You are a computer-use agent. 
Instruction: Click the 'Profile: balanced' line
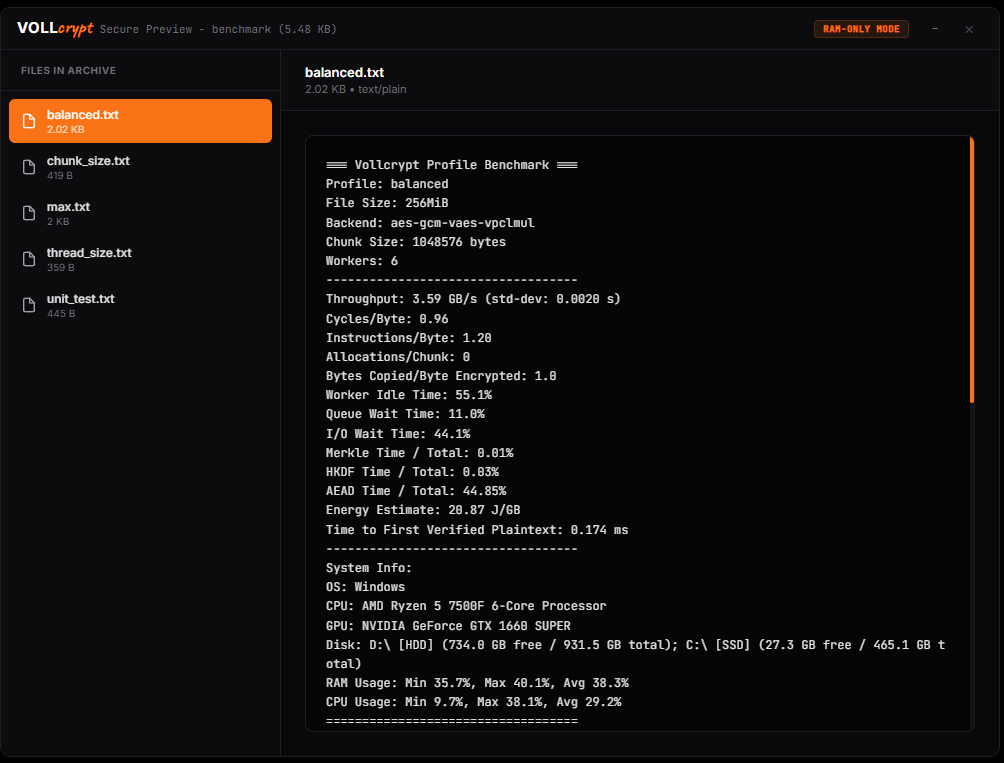tap(387, 184)
